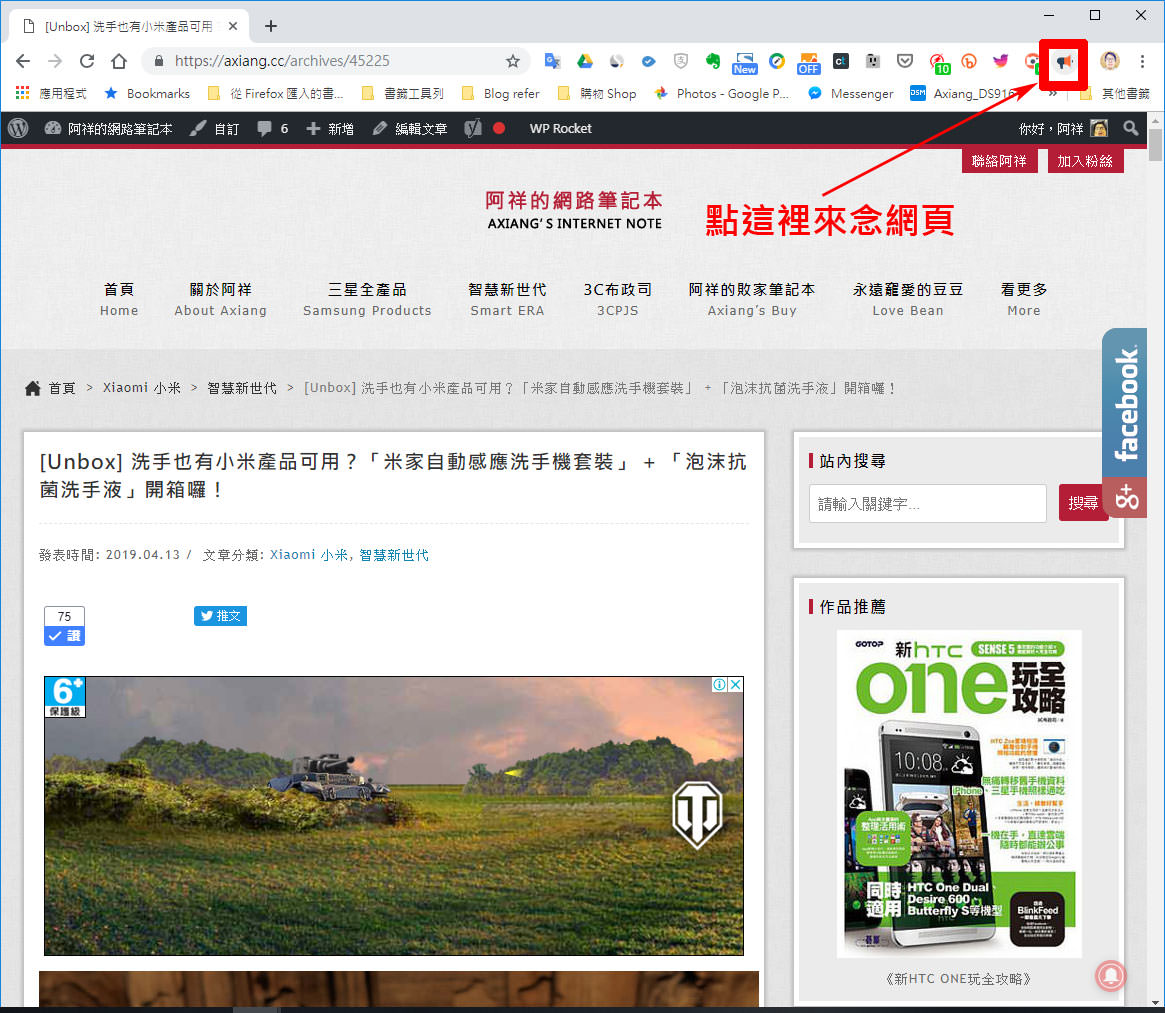Click the highlighted Read Aloud megaphone extension icon
The height and width of the screenshot is (1013, 1165).
pyautogui.click(x=1062, y=61)
